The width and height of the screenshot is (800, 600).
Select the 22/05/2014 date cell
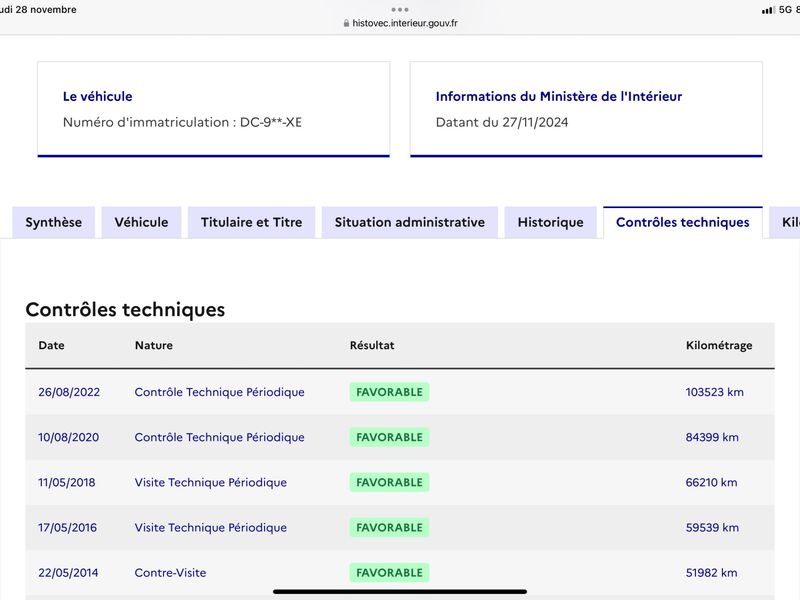(x=68, y=572)
